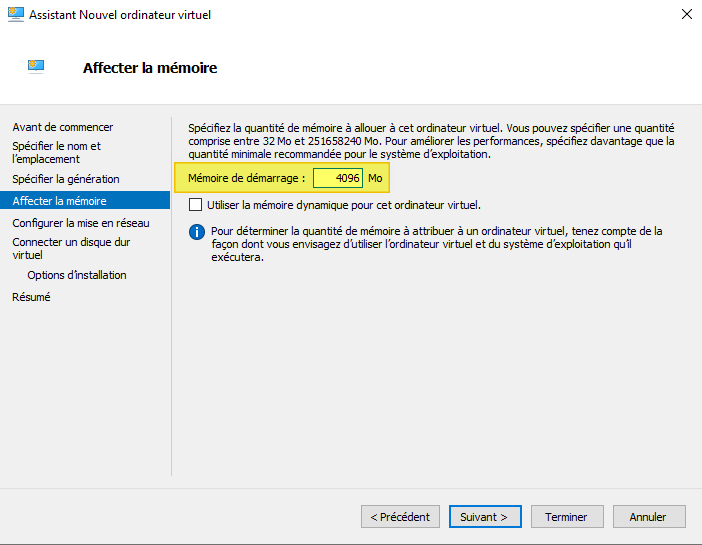The image size is (702, 545).
Task: Click the Terminer button
Action: pyautogui.click(x=567, y=517)
